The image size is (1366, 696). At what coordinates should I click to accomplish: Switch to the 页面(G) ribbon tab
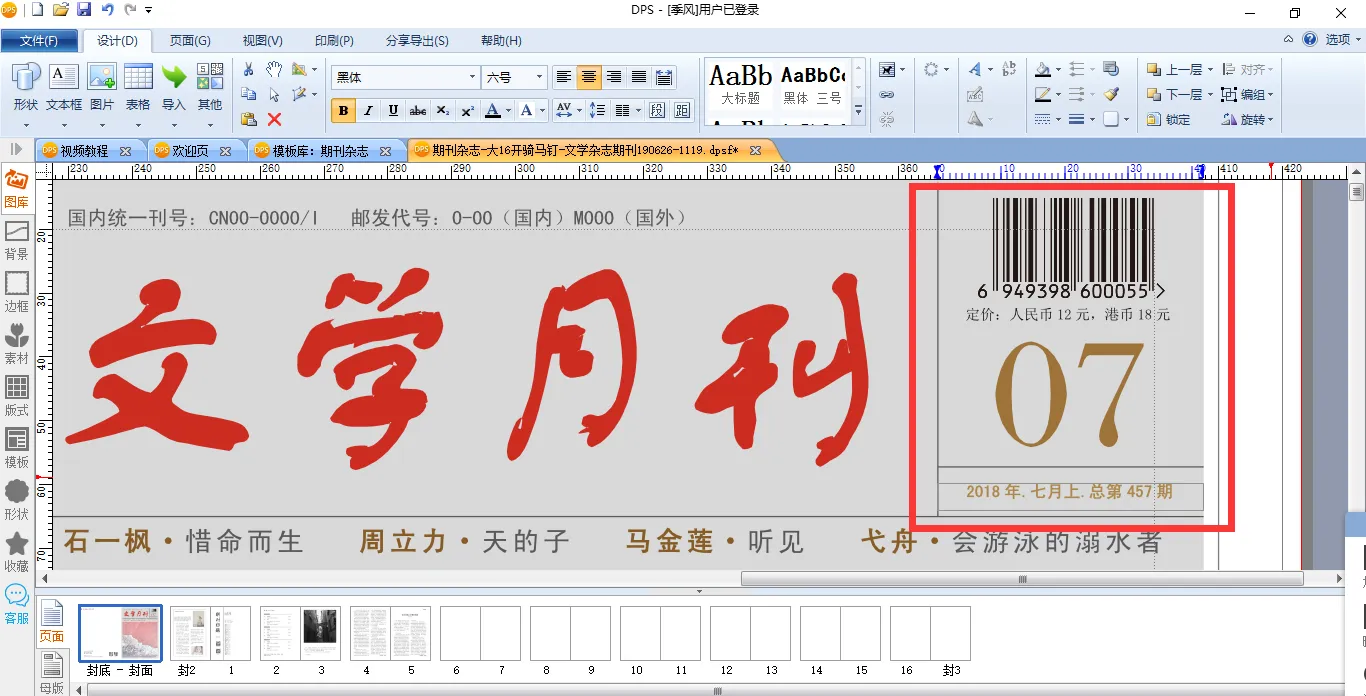click(190, 41)
